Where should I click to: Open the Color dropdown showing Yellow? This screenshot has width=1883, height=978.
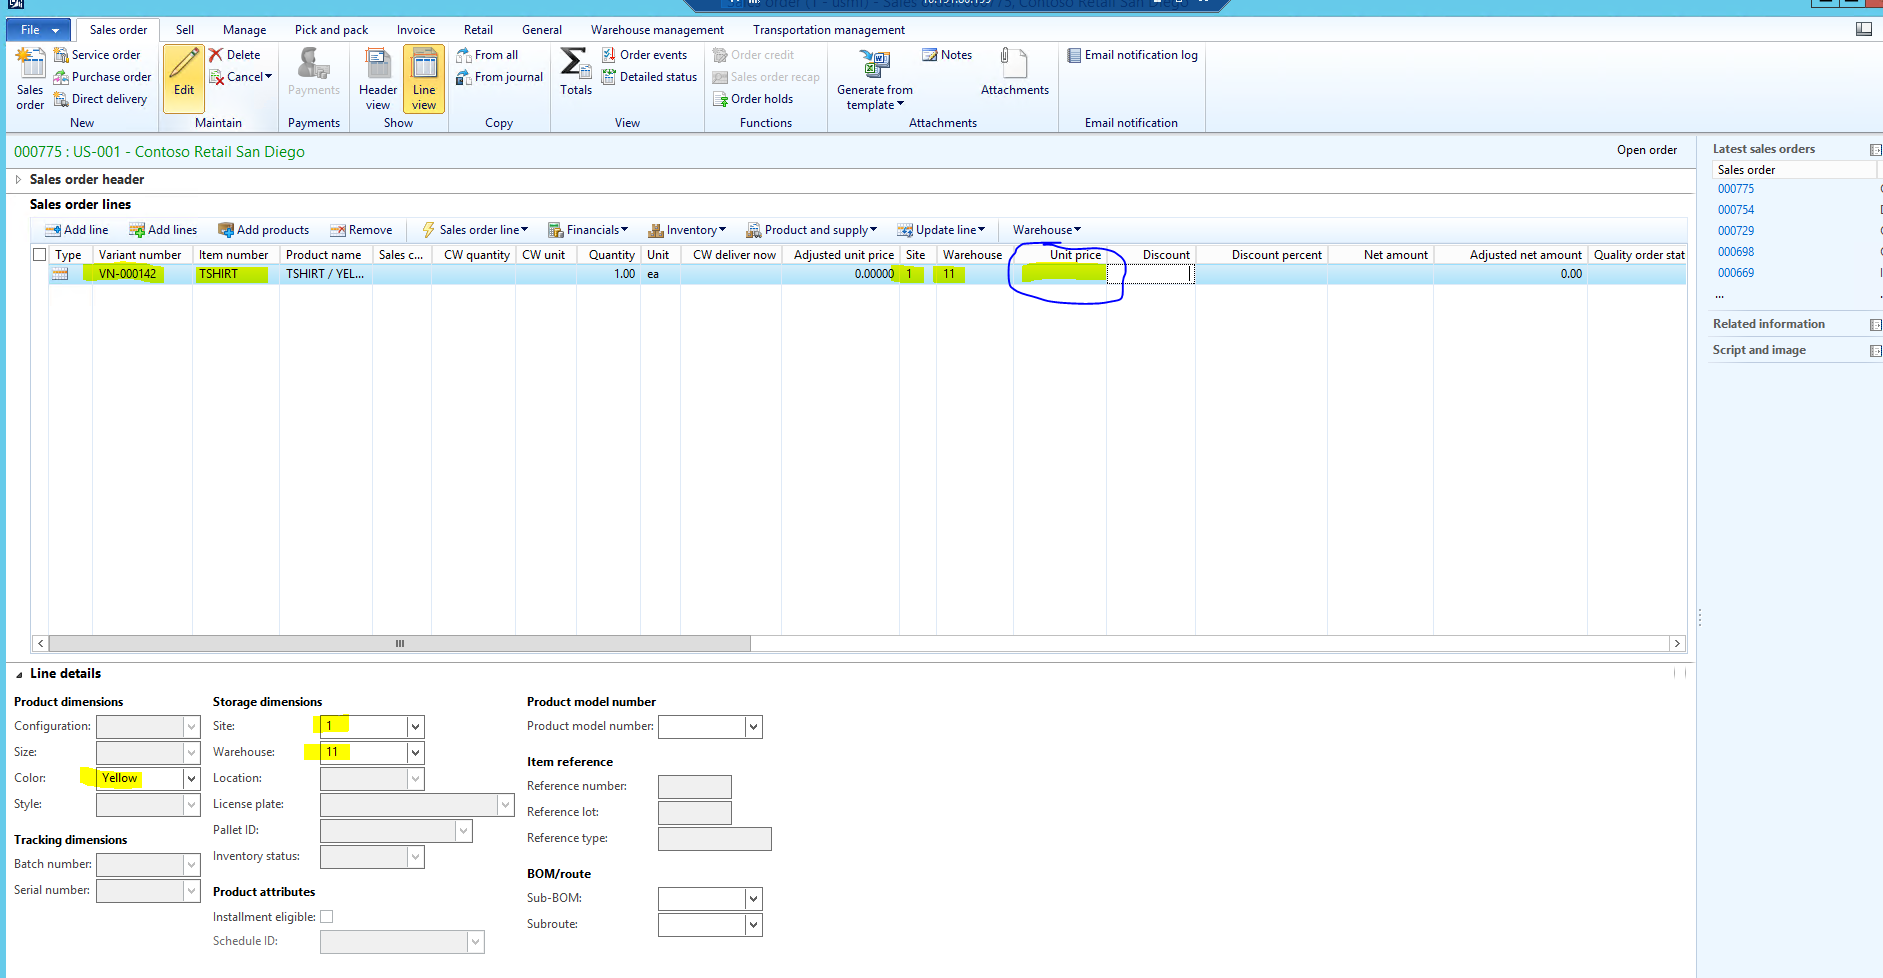click(191, 779)
